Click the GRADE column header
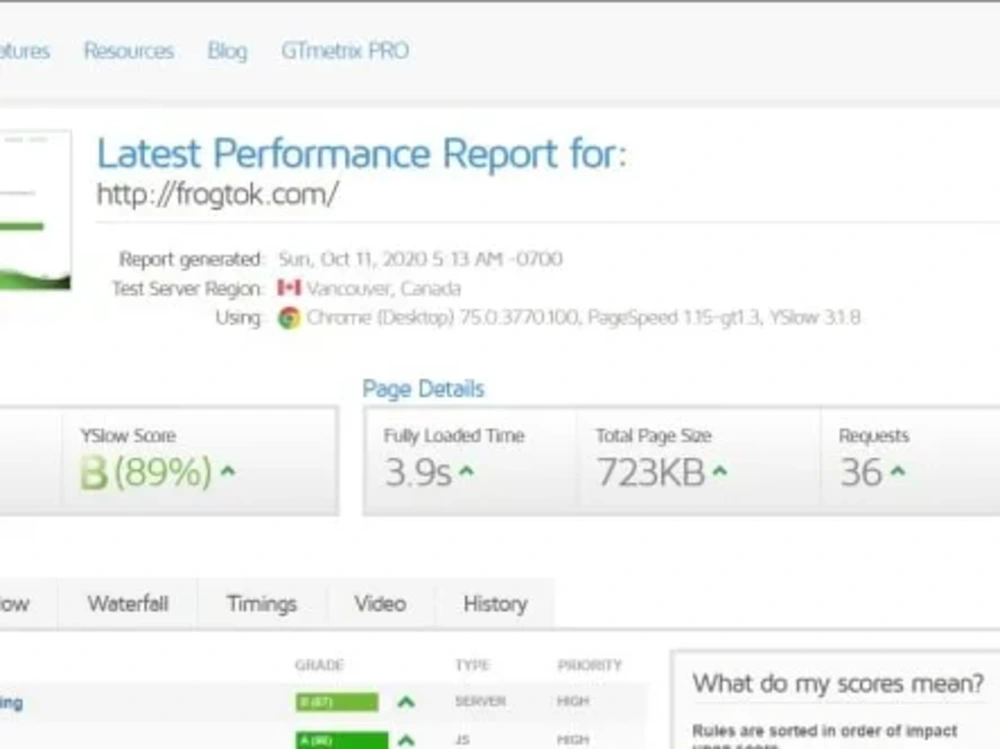 (320, 665)
